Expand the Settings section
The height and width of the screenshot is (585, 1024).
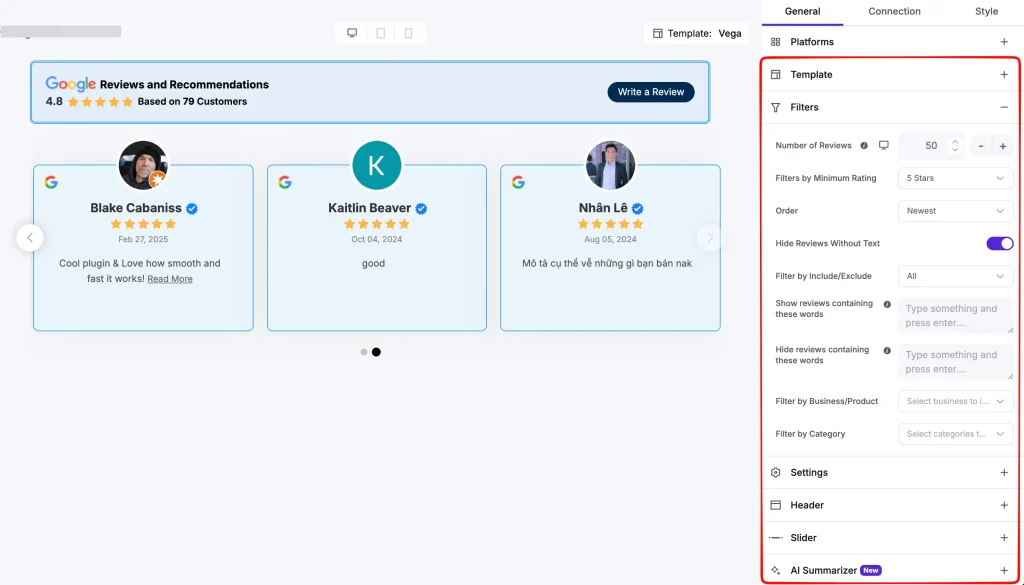[x=1004, y=473]
